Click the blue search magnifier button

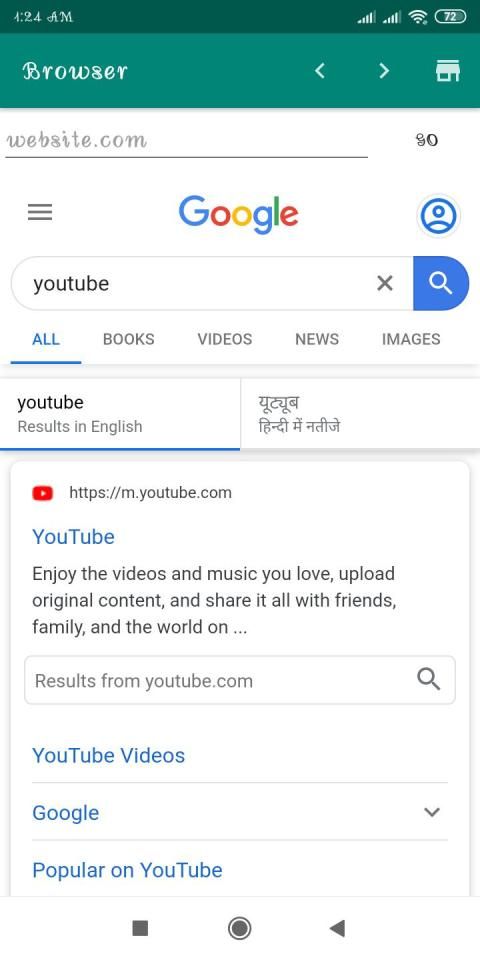point(441,283)
